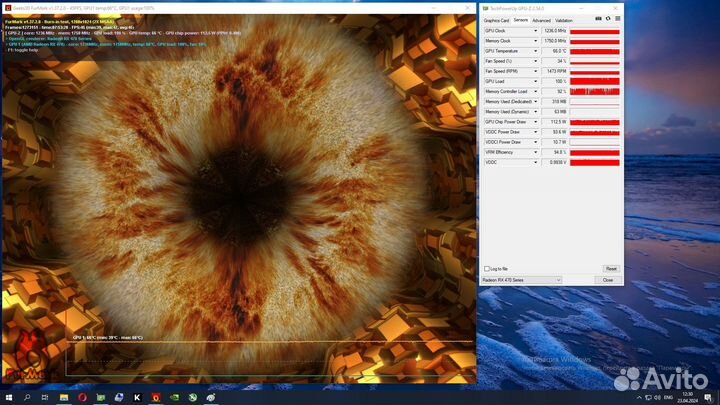Open File Explorer from the taskbar
The height and width of the screenshot is (405, 720).
[x=64, y=397]
